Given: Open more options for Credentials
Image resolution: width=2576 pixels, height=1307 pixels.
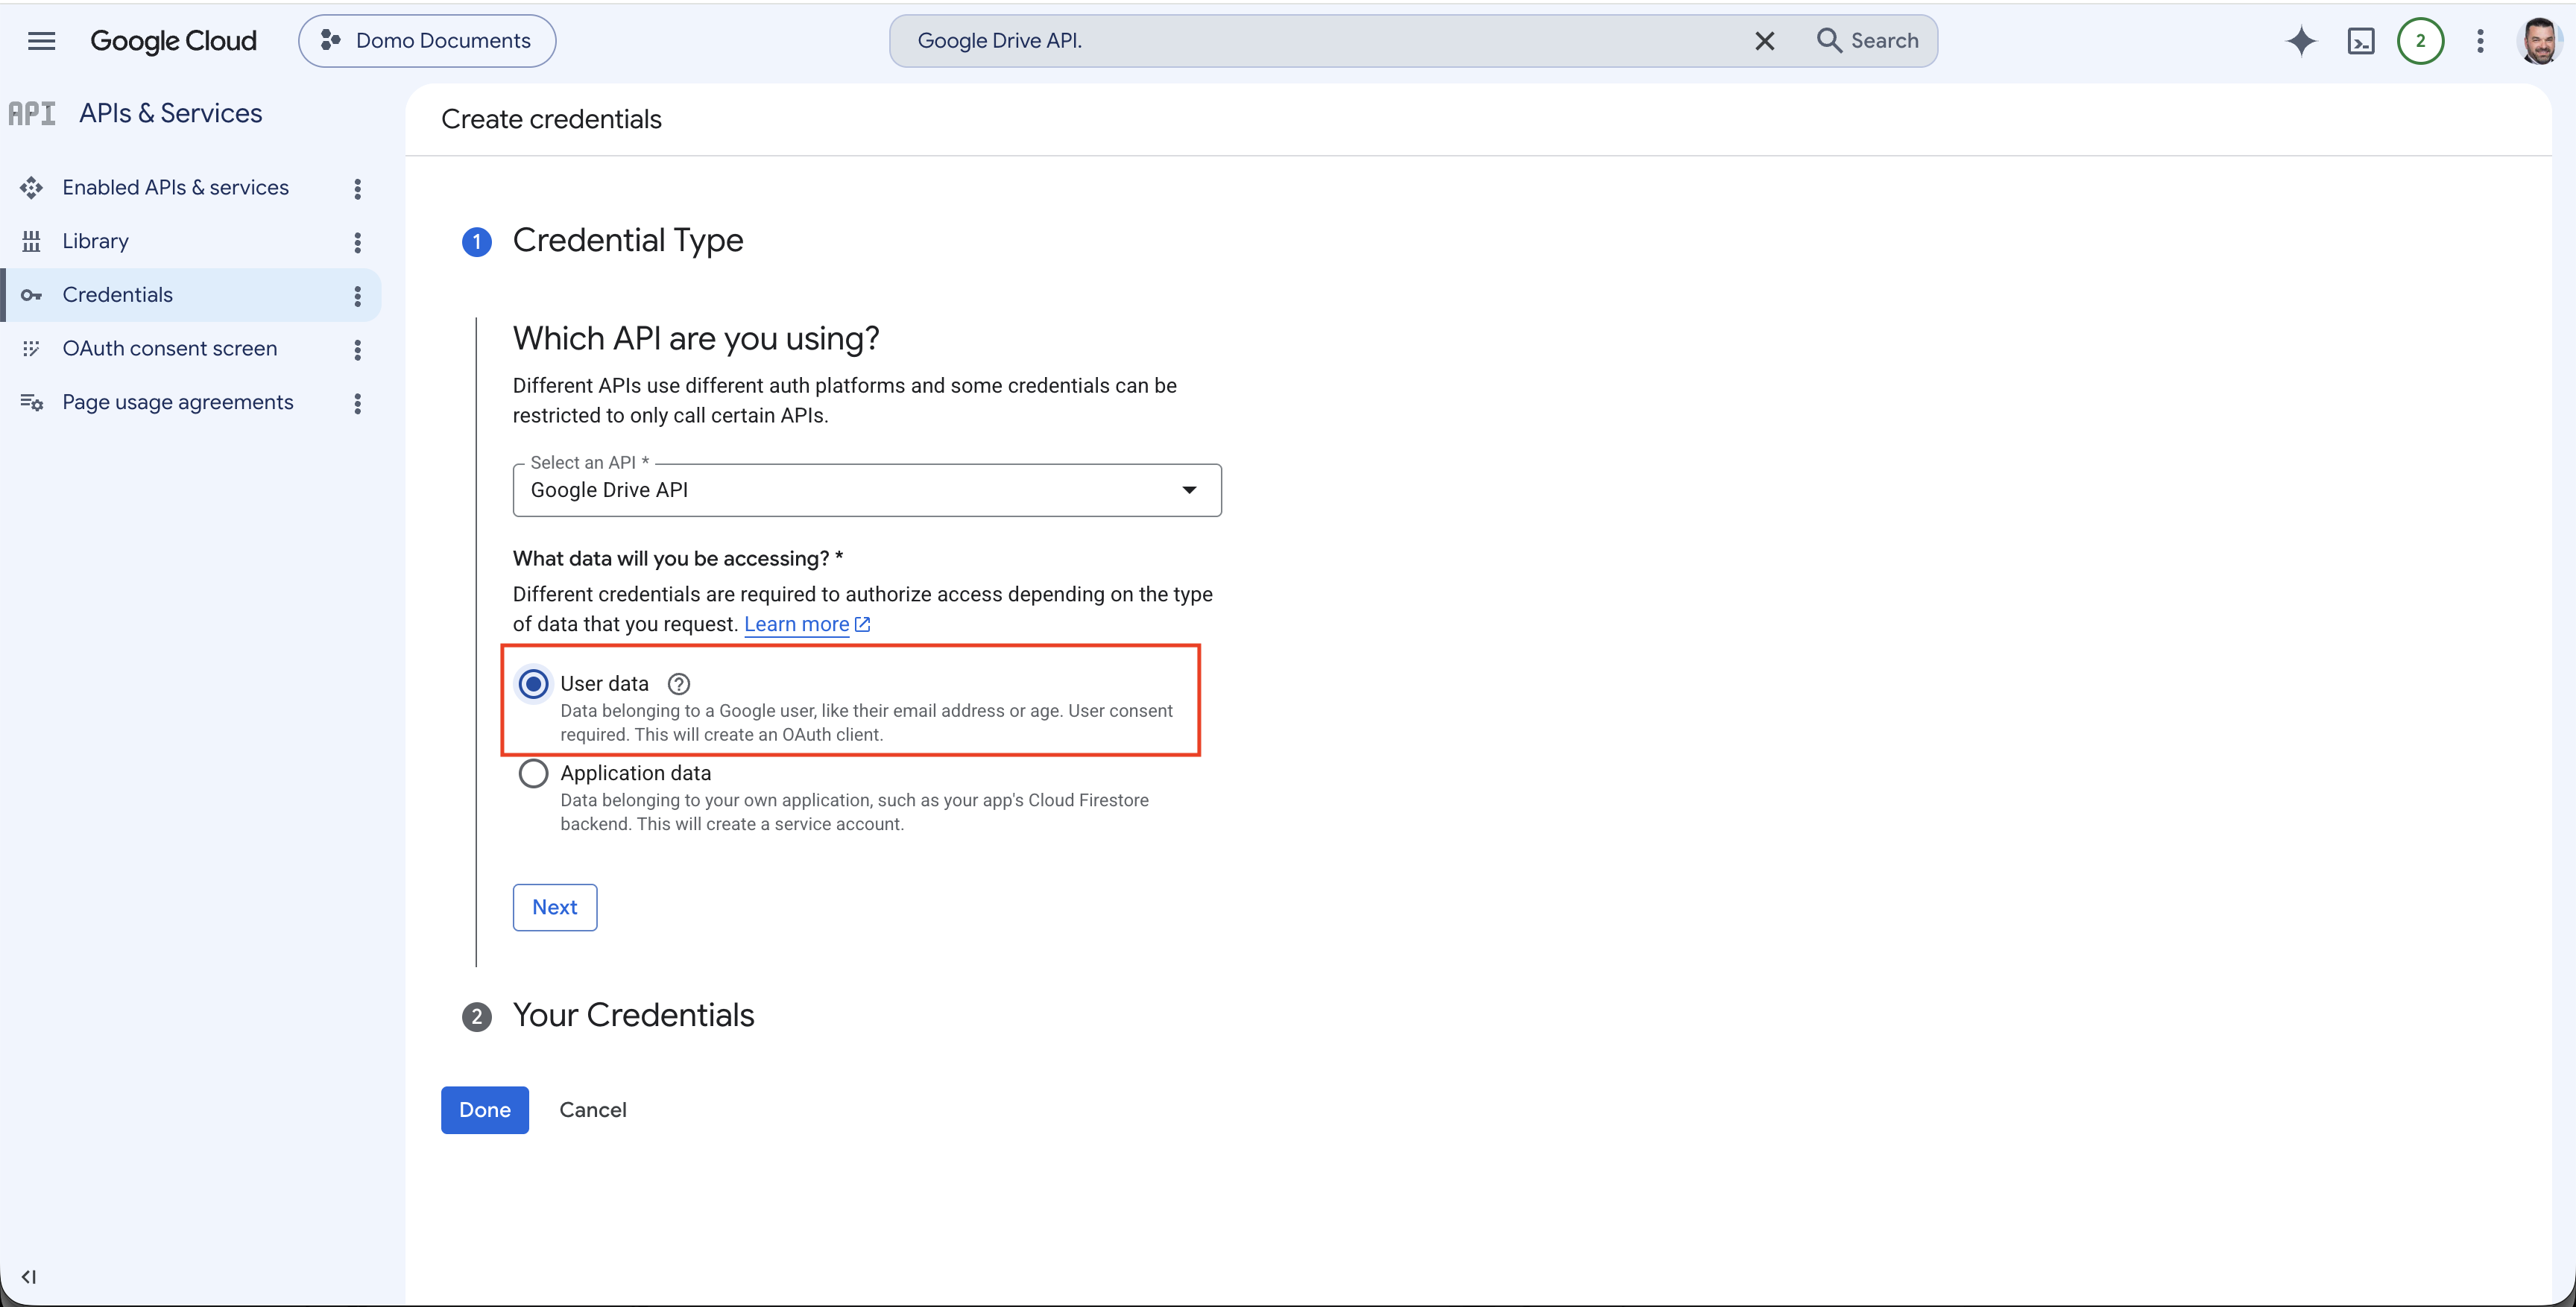Looking at the screenshot, I should click(x=357, y=296).
